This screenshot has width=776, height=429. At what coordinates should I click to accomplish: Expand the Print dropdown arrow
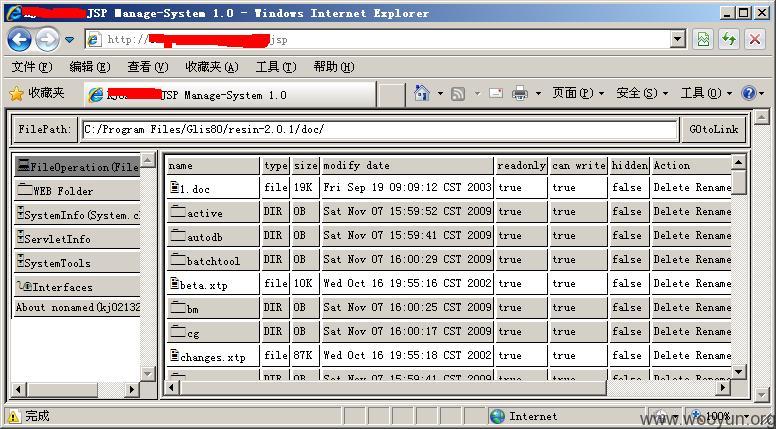click(538, 94)
